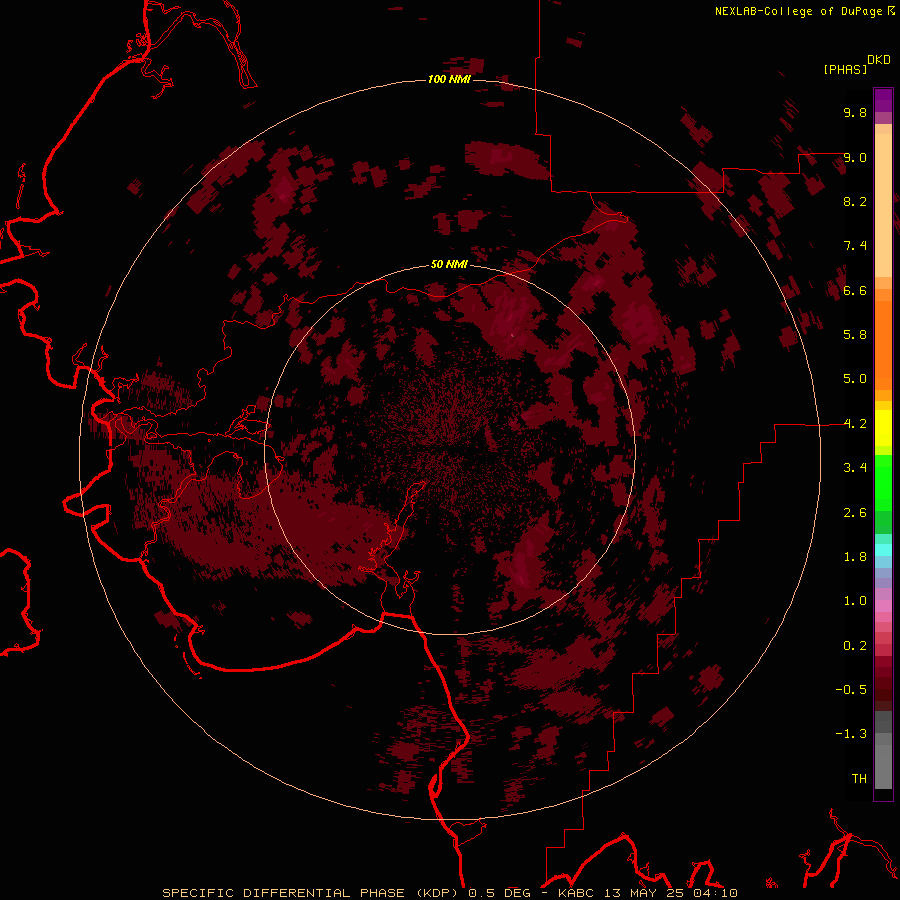Screen dimensions: 900x900
Task: Click the -1.3 value on the color scale
Action: [x=851, y=734]
